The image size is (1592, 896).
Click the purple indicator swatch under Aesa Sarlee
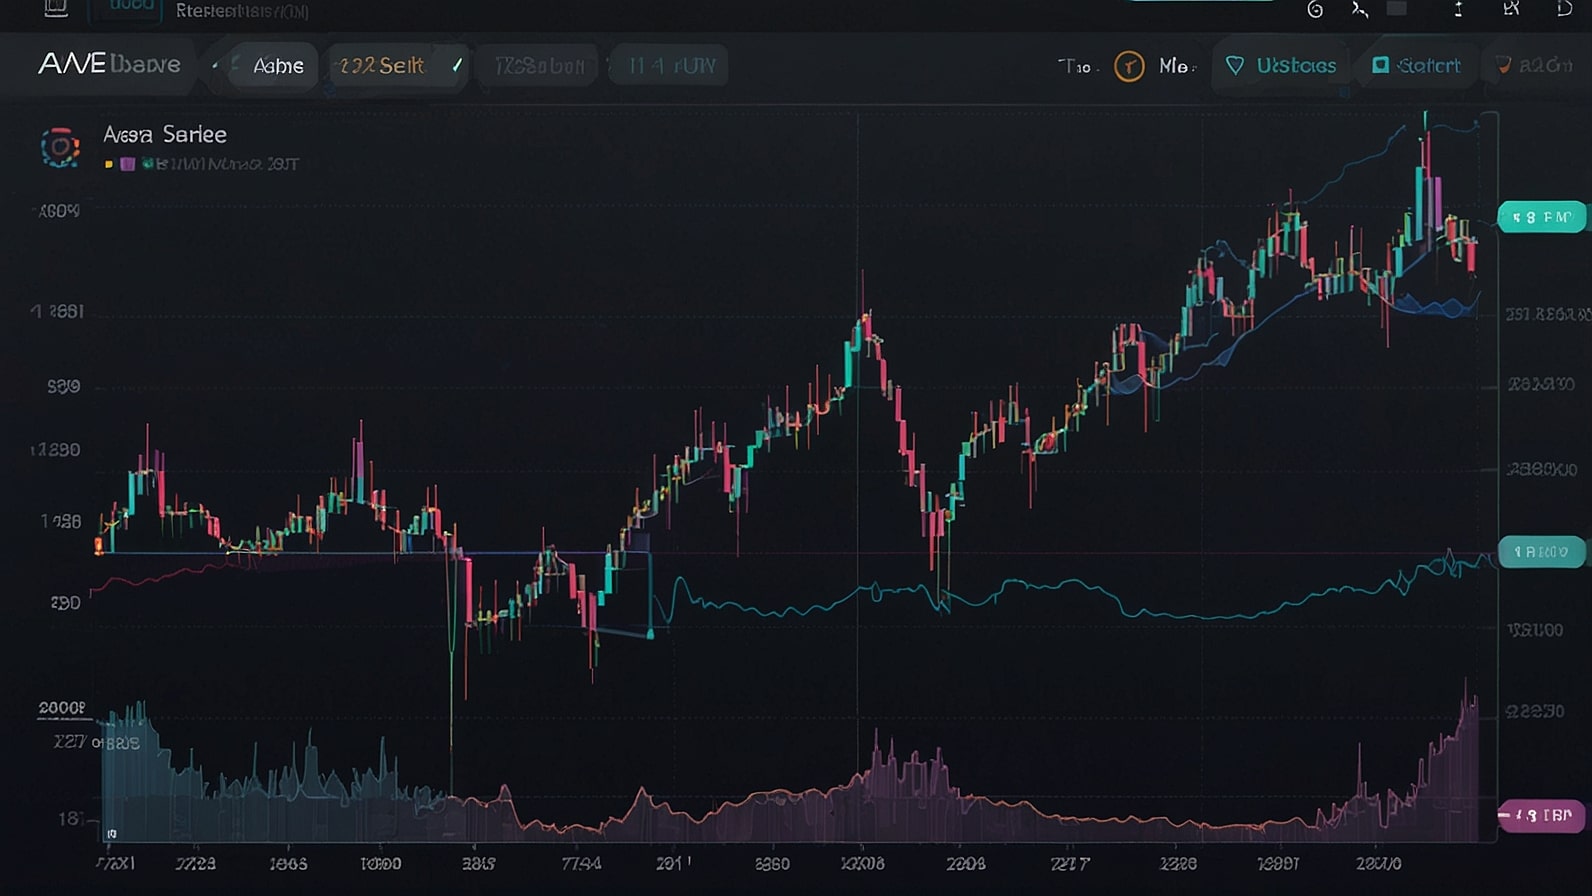(127, 164)
